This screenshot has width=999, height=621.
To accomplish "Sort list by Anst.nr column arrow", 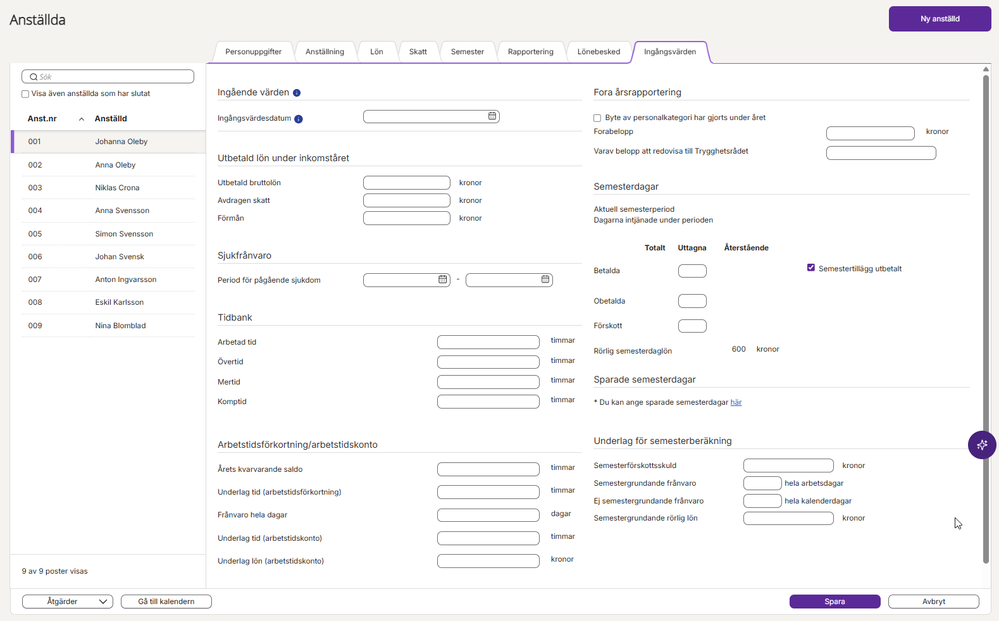I will tap(81, 119).
